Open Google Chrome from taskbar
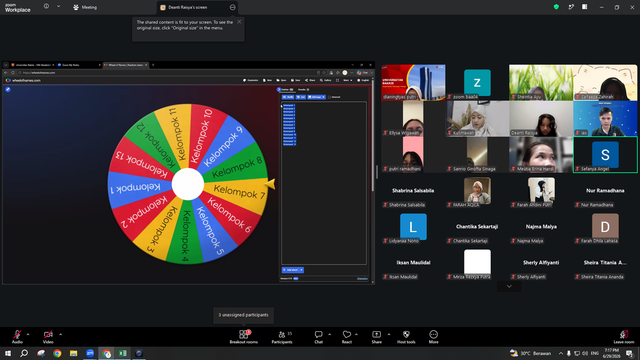 click(57, 353)
